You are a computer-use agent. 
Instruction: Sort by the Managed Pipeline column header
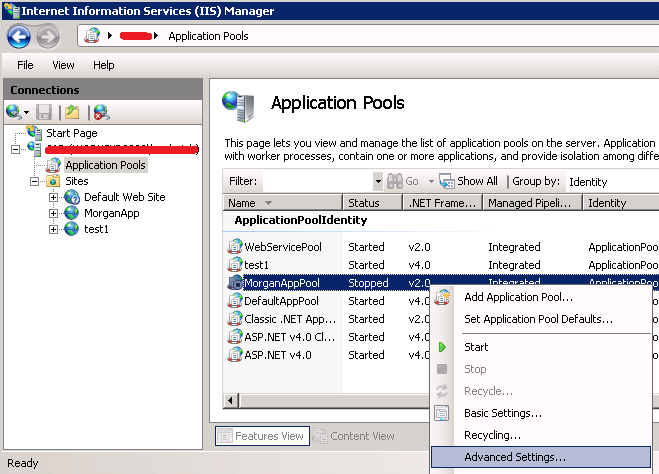(x=532, y=203)
